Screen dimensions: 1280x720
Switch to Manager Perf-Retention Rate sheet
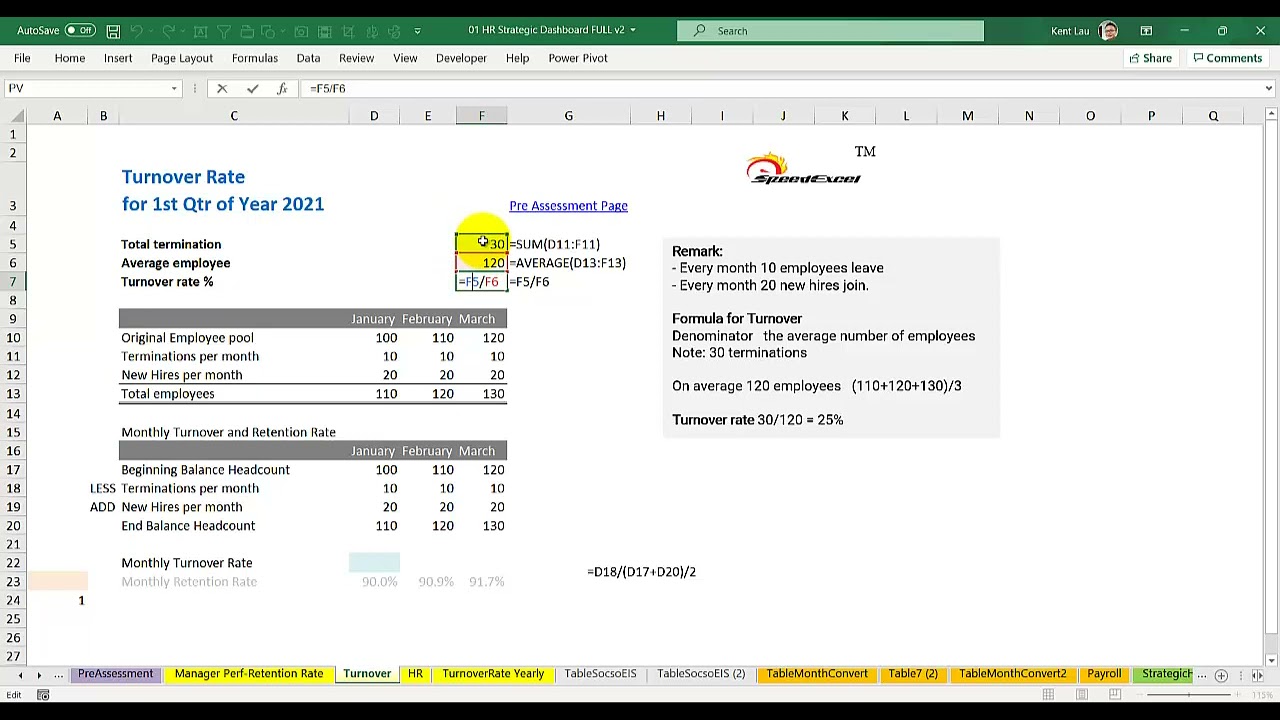pyautogui.click(x=249, y=674)
